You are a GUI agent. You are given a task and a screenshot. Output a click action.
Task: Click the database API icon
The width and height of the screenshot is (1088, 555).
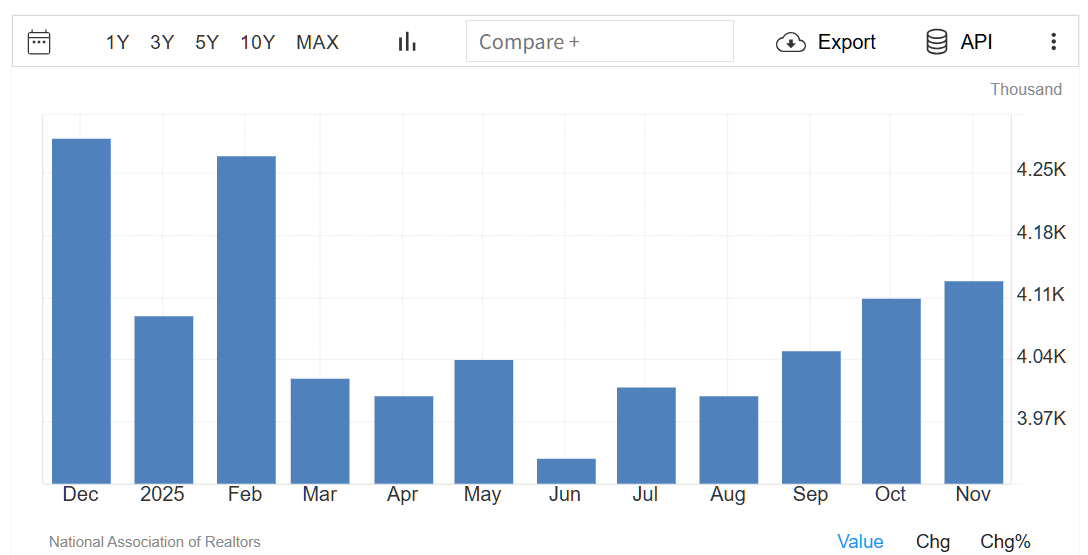click(937, 42)
